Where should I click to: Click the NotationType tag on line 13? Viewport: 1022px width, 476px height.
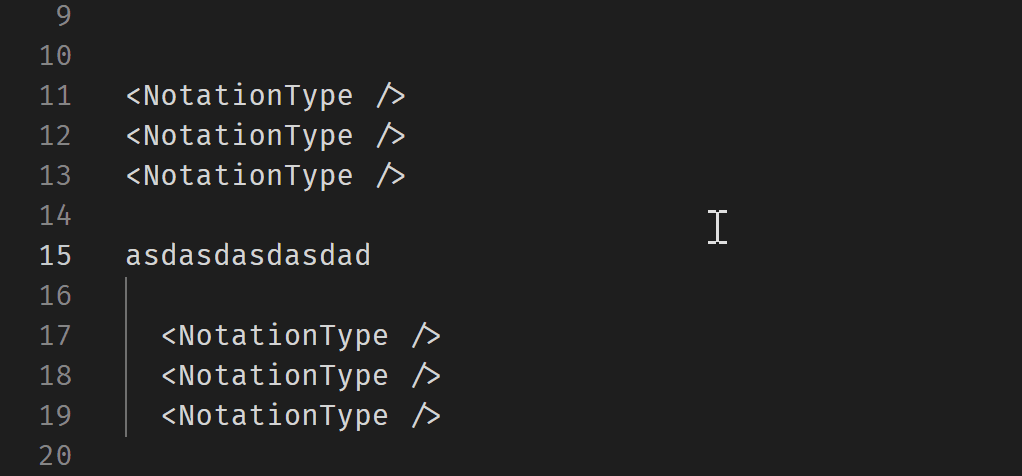pos(265,176)
